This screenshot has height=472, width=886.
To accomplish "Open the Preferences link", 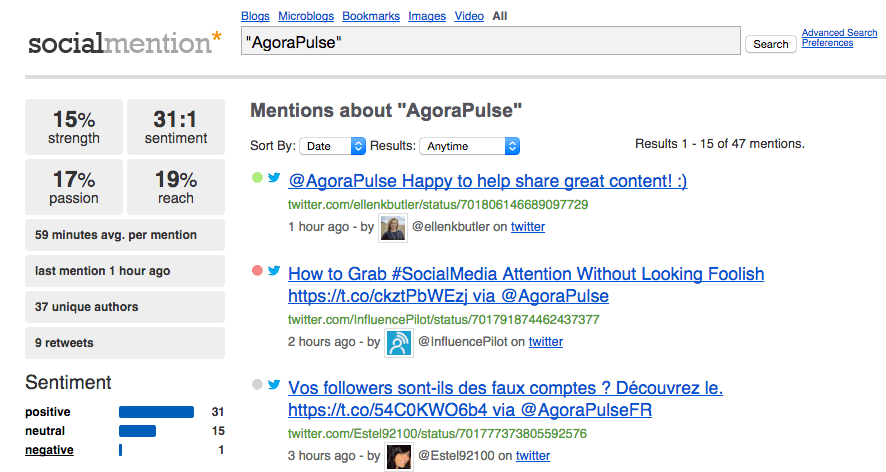I will pos(827,43).
